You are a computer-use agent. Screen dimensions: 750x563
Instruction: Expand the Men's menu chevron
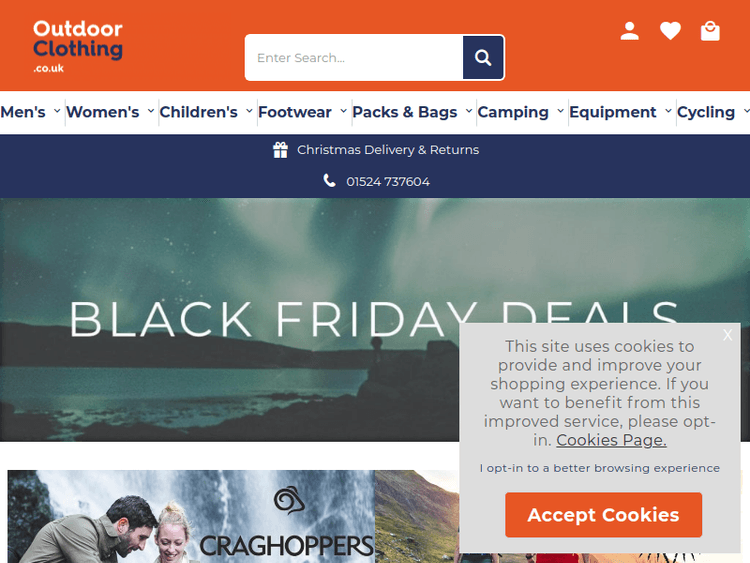57,111
